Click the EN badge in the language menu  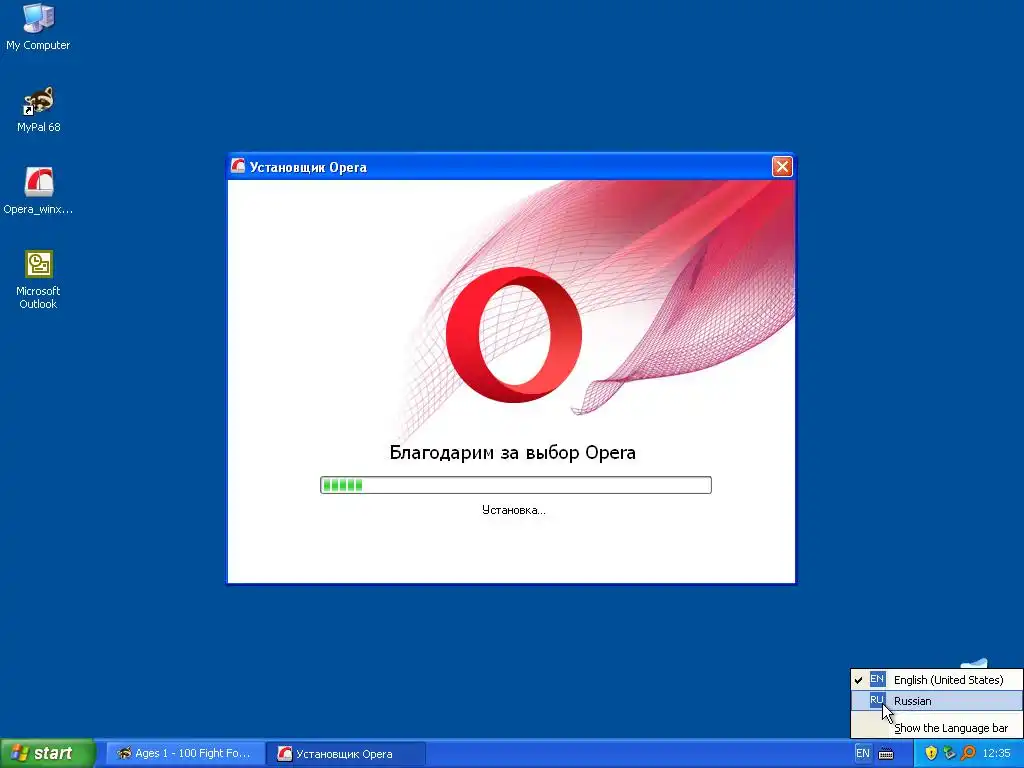(x=877, y=679)
